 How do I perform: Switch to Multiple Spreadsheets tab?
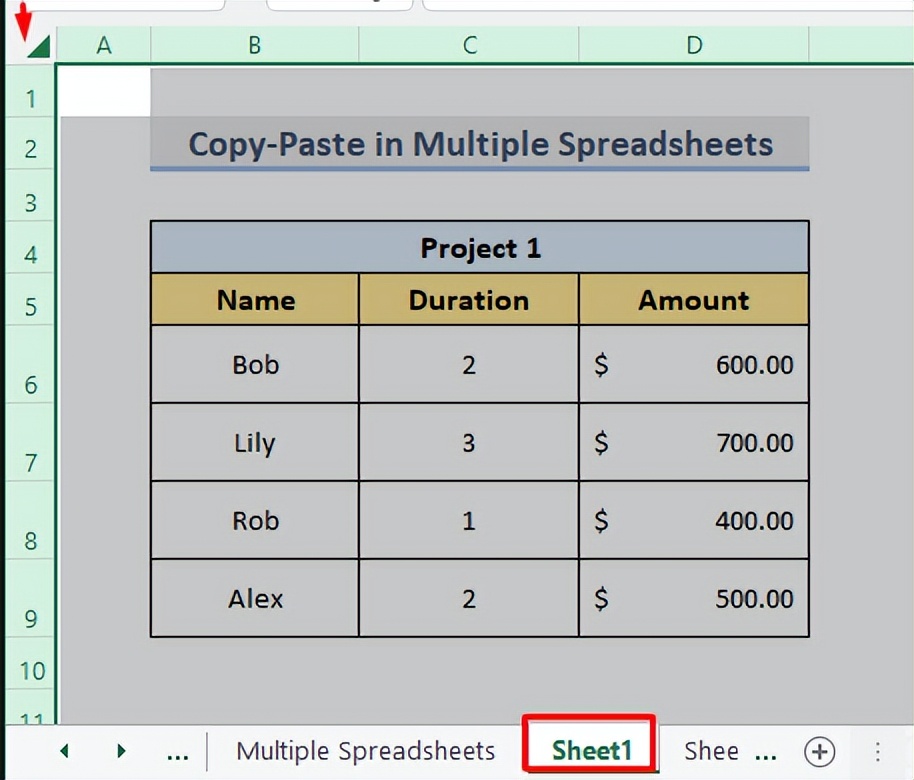(365, 751)
